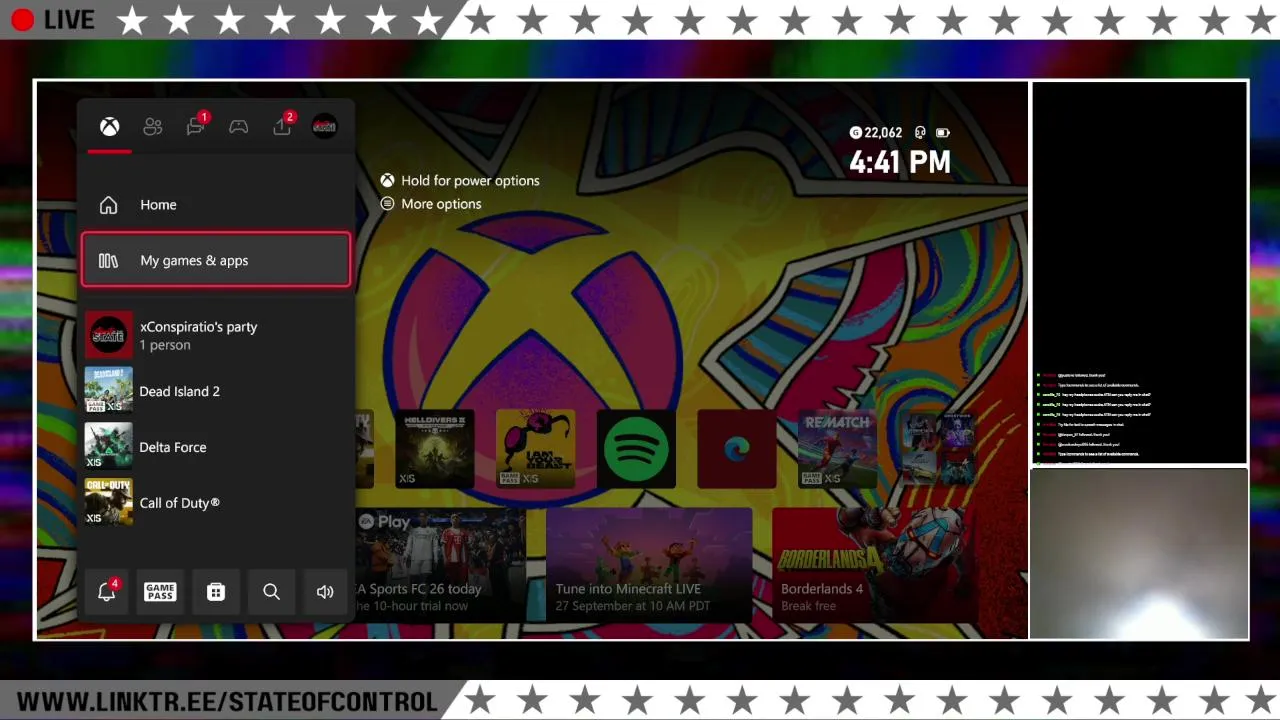Click 'More options' hint
Image resolution: width=1280 pixels, height=720 pixels.
(431, 204)
